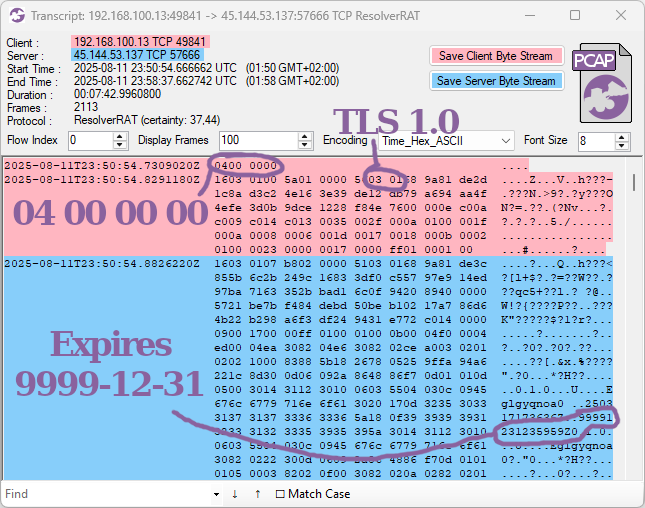Minimize the Transcript window
The height and width of the screenshot is (508, 645).
point(530,16)
